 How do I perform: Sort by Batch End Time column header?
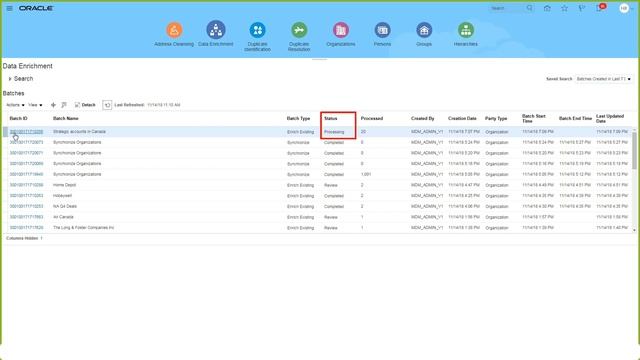coord(575,118)
